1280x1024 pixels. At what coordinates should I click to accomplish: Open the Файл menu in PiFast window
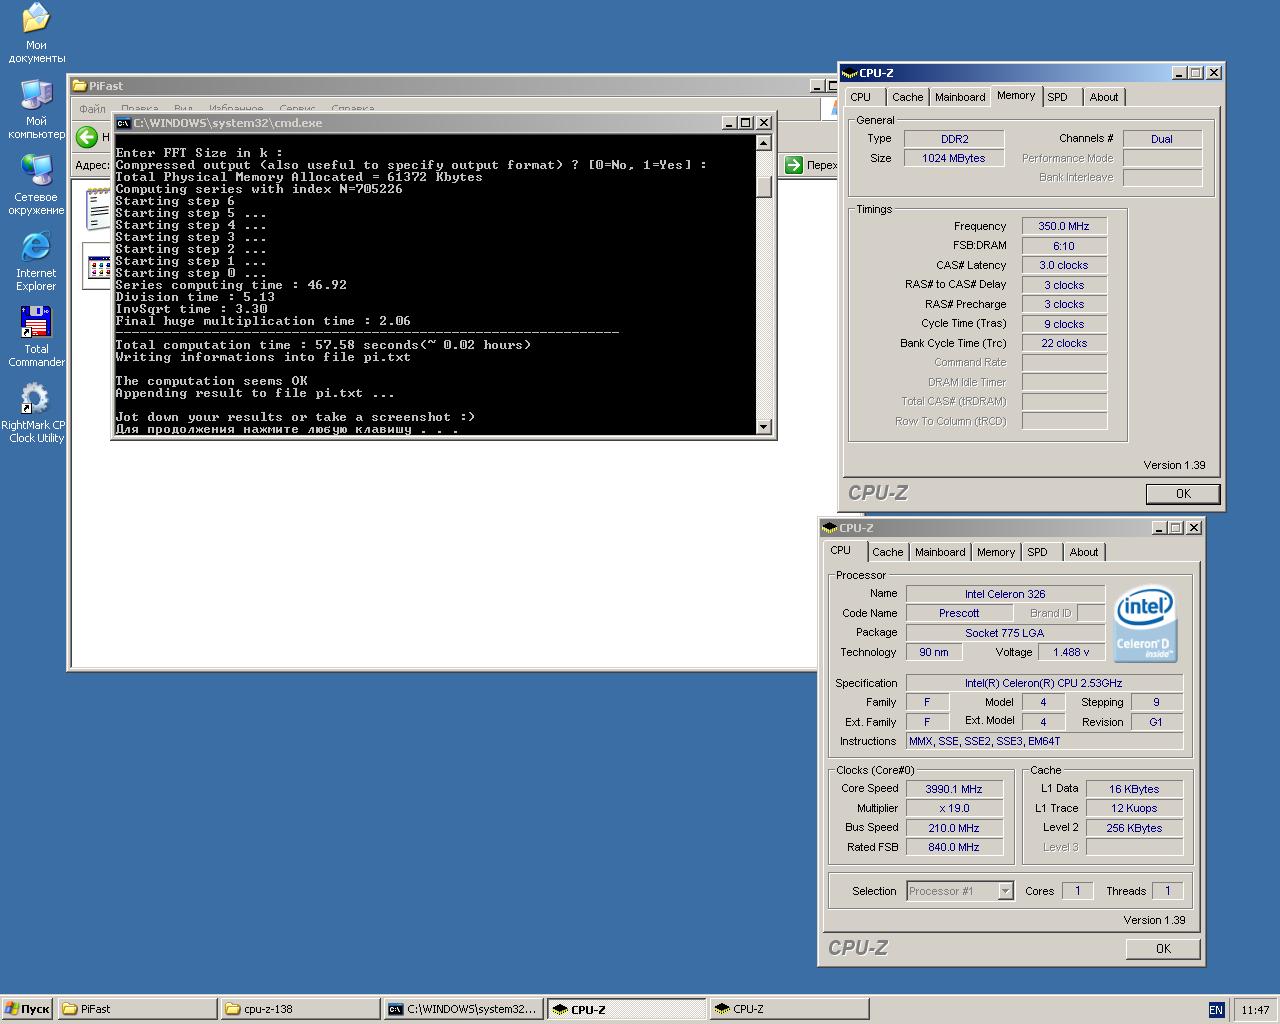(92, 109)
